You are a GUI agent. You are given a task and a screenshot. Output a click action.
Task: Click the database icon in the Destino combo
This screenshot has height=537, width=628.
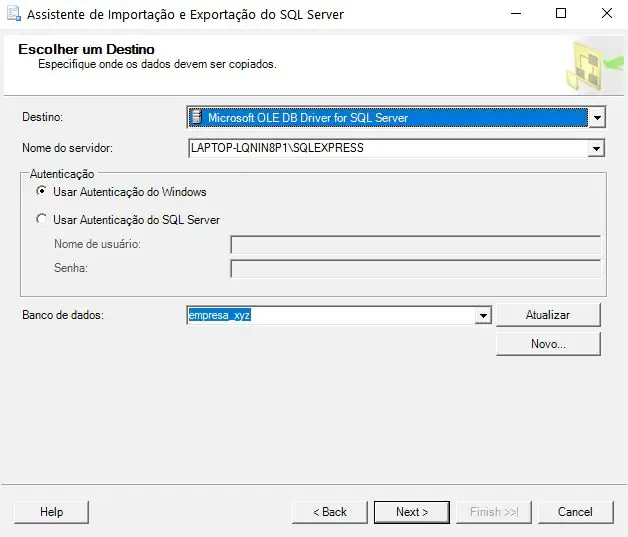pos(196,117)
